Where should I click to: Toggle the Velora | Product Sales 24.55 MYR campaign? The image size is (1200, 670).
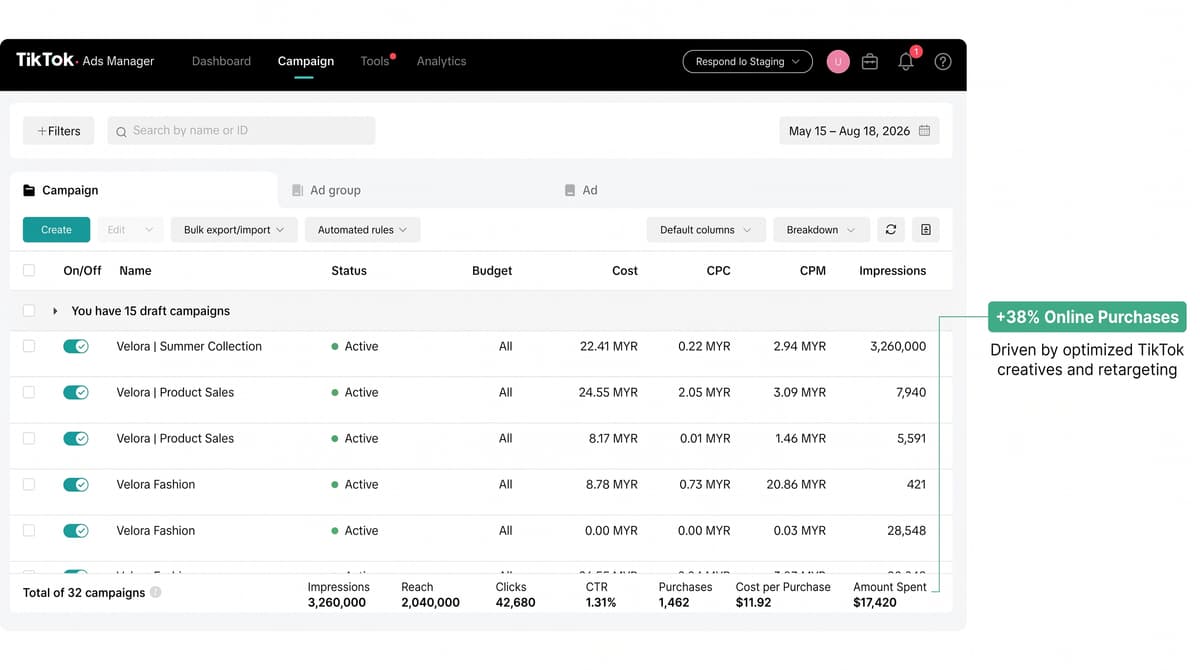pyautogui.click(x=76, y=392)
